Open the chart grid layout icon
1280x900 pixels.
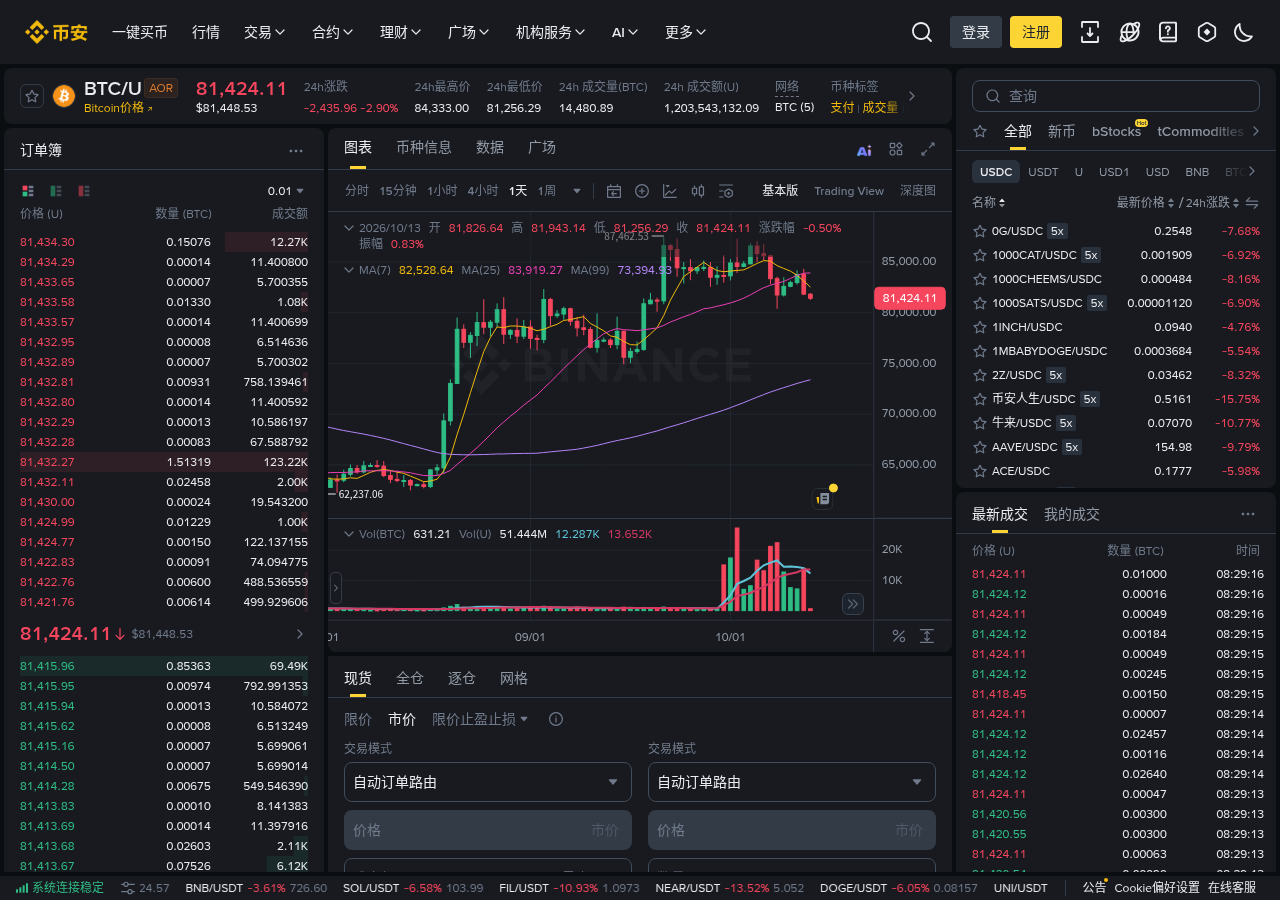896,149
